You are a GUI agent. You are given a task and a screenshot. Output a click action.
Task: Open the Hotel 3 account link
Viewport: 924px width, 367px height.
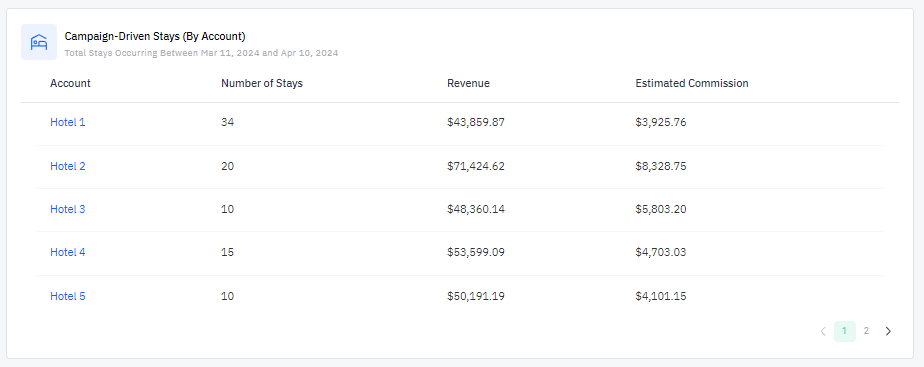tap(68, 209)
